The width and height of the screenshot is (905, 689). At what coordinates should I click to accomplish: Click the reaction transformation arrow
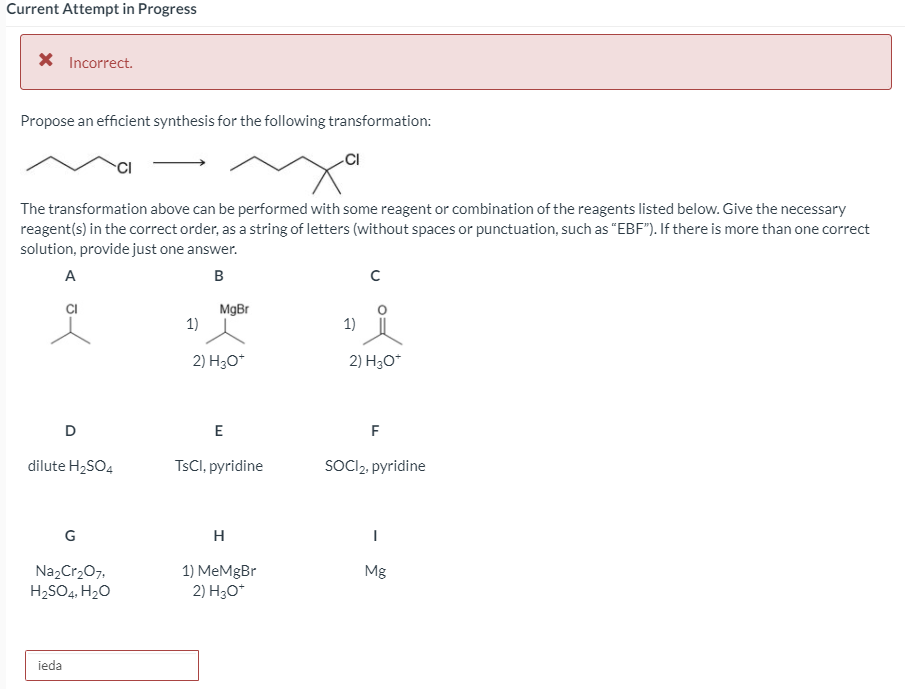point(180,163)
